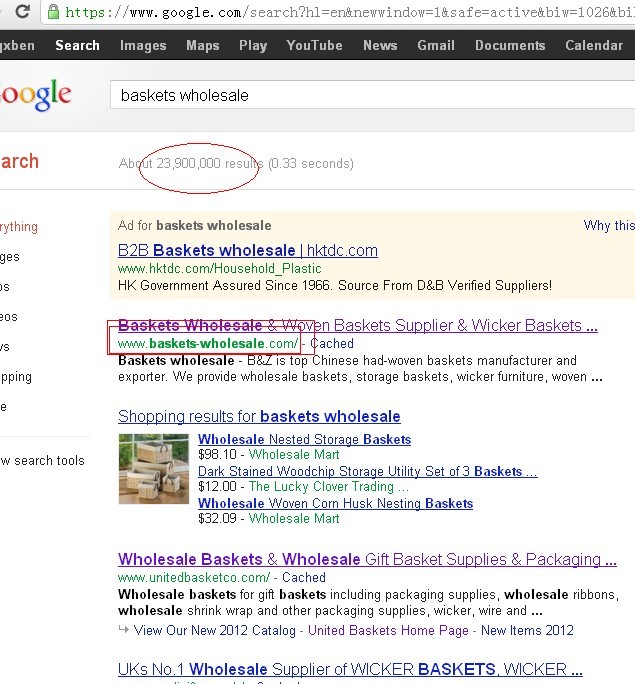Click the 'Ad for baskets wholesale' label
Image resolution: width=635 pixels, height=684 pixels.
pos(195,225)
